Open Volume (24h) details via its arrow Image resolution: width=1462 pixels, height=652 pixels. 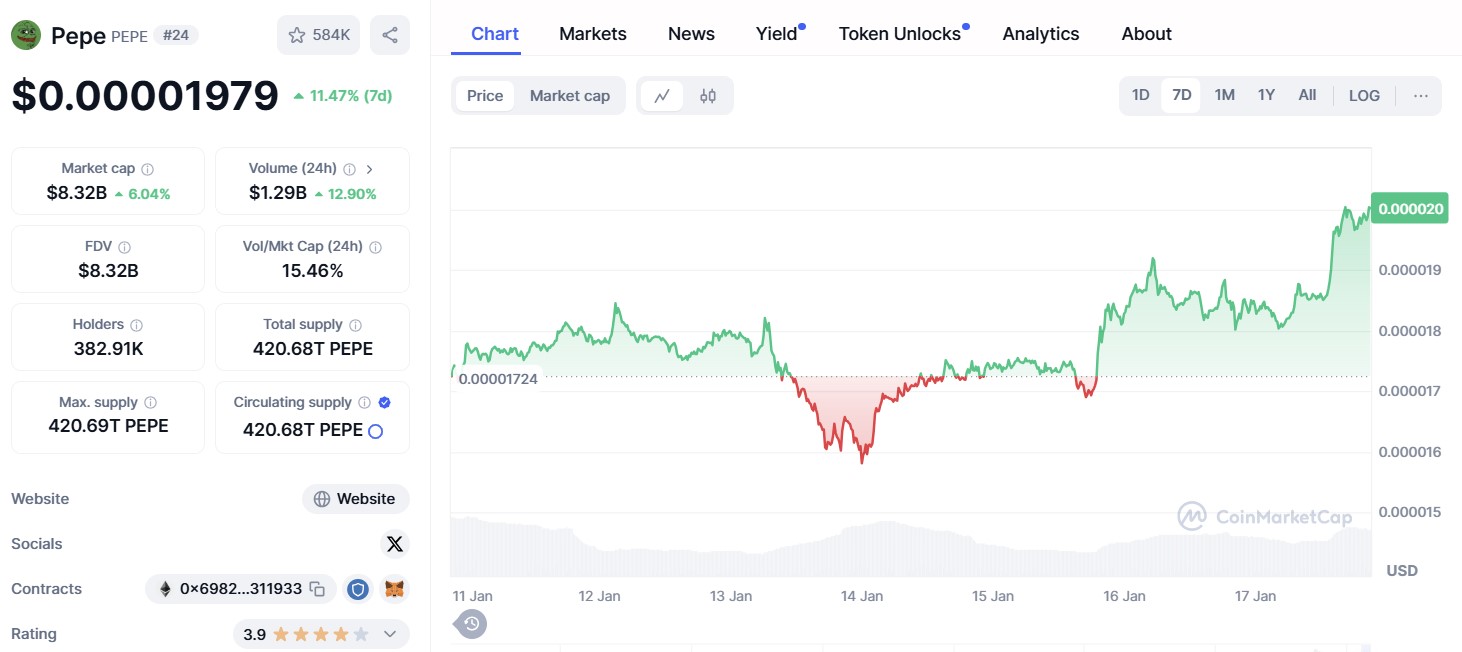click(x=370, y=168)
